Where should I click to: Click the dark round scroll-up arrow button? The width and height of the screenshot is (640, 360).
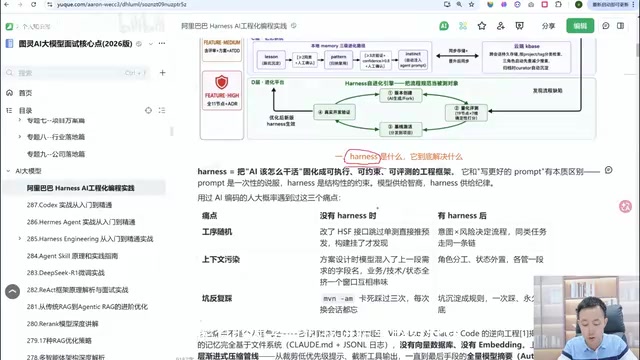pyautogui.click(x=12, y=291)
